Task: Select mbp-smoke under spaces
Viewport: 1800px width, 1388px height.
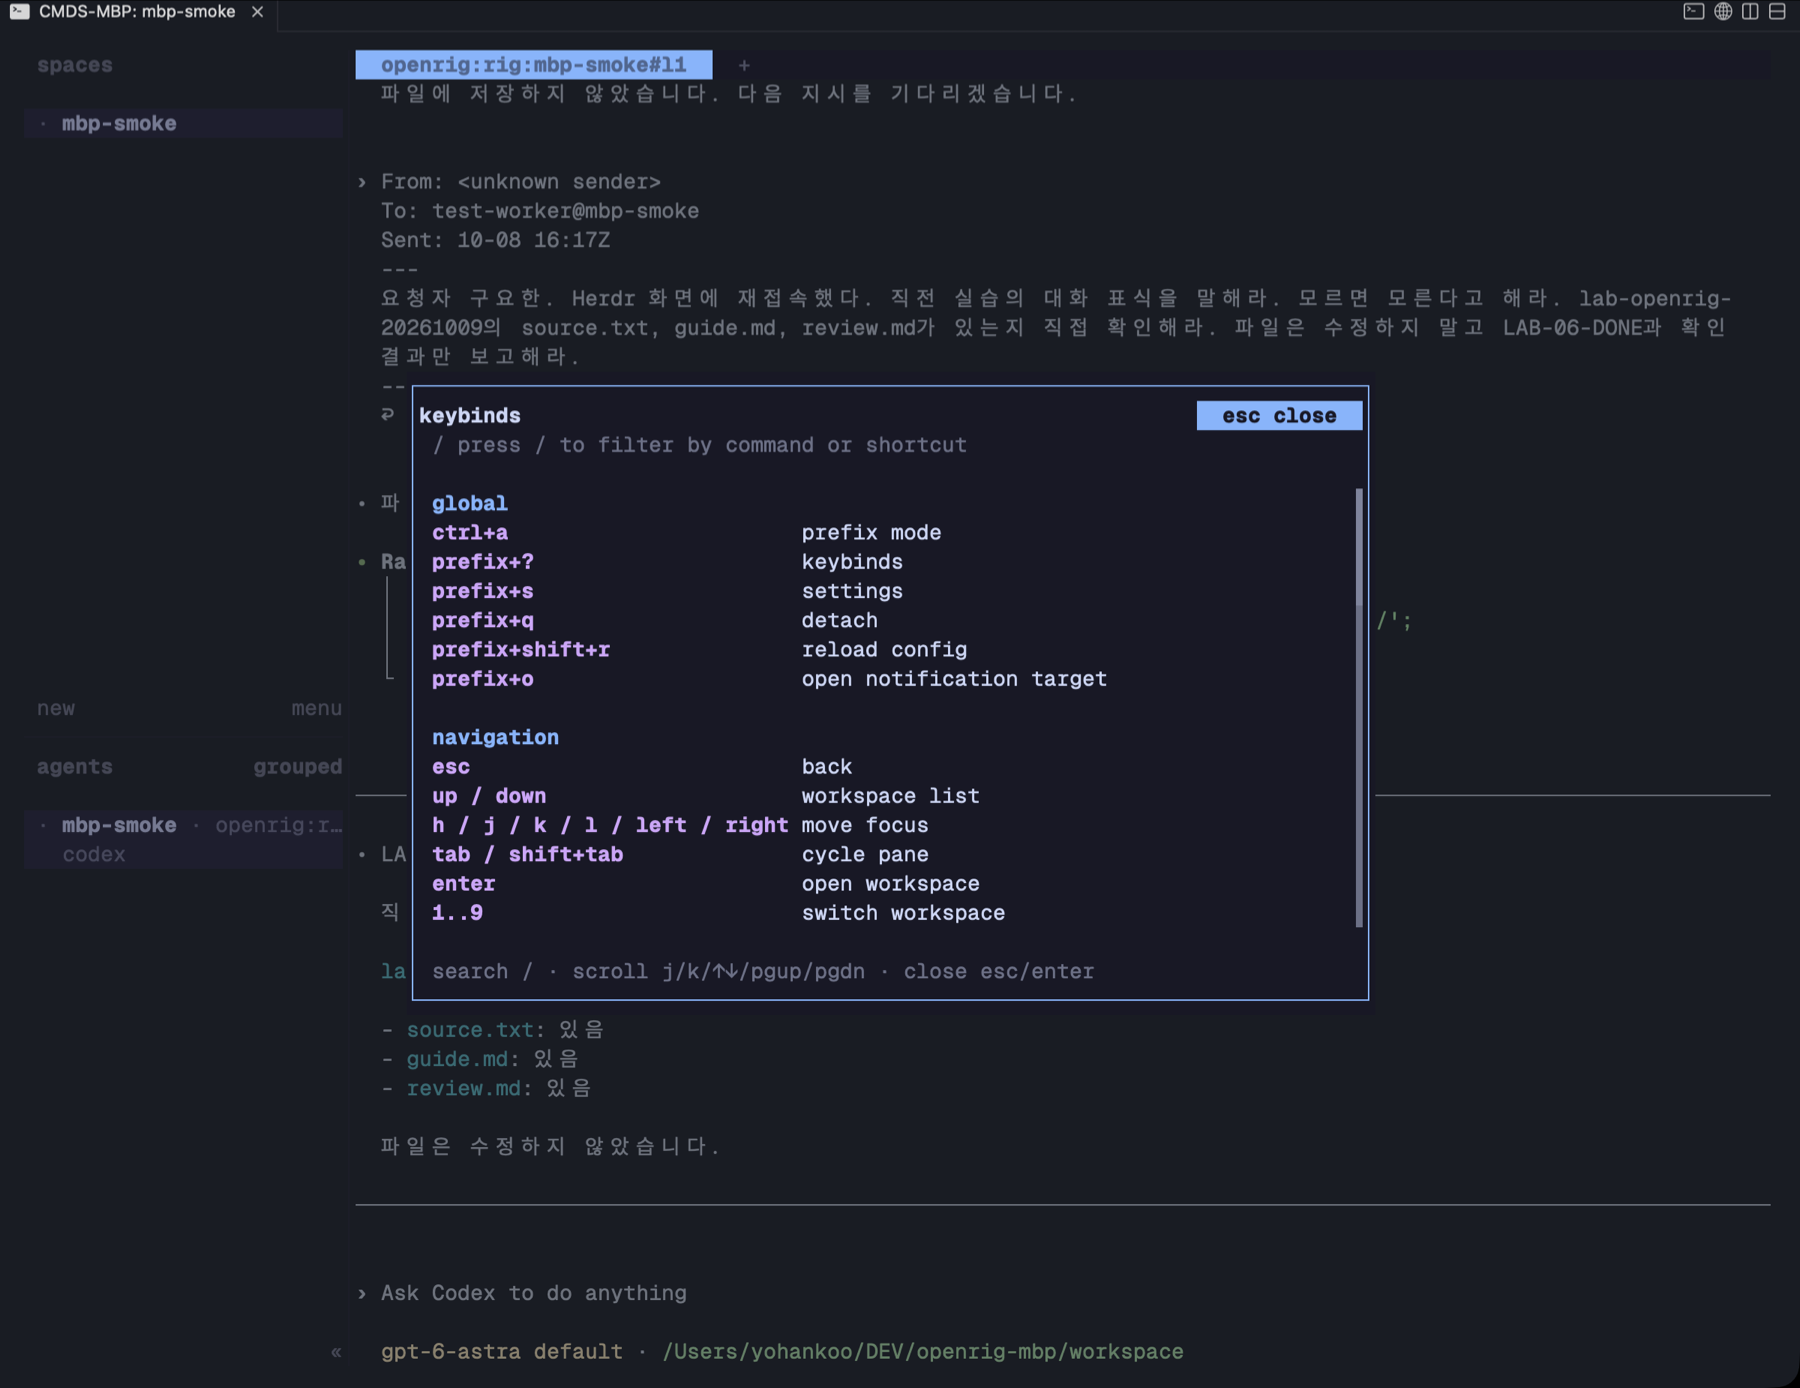Action: pos(184,124)
